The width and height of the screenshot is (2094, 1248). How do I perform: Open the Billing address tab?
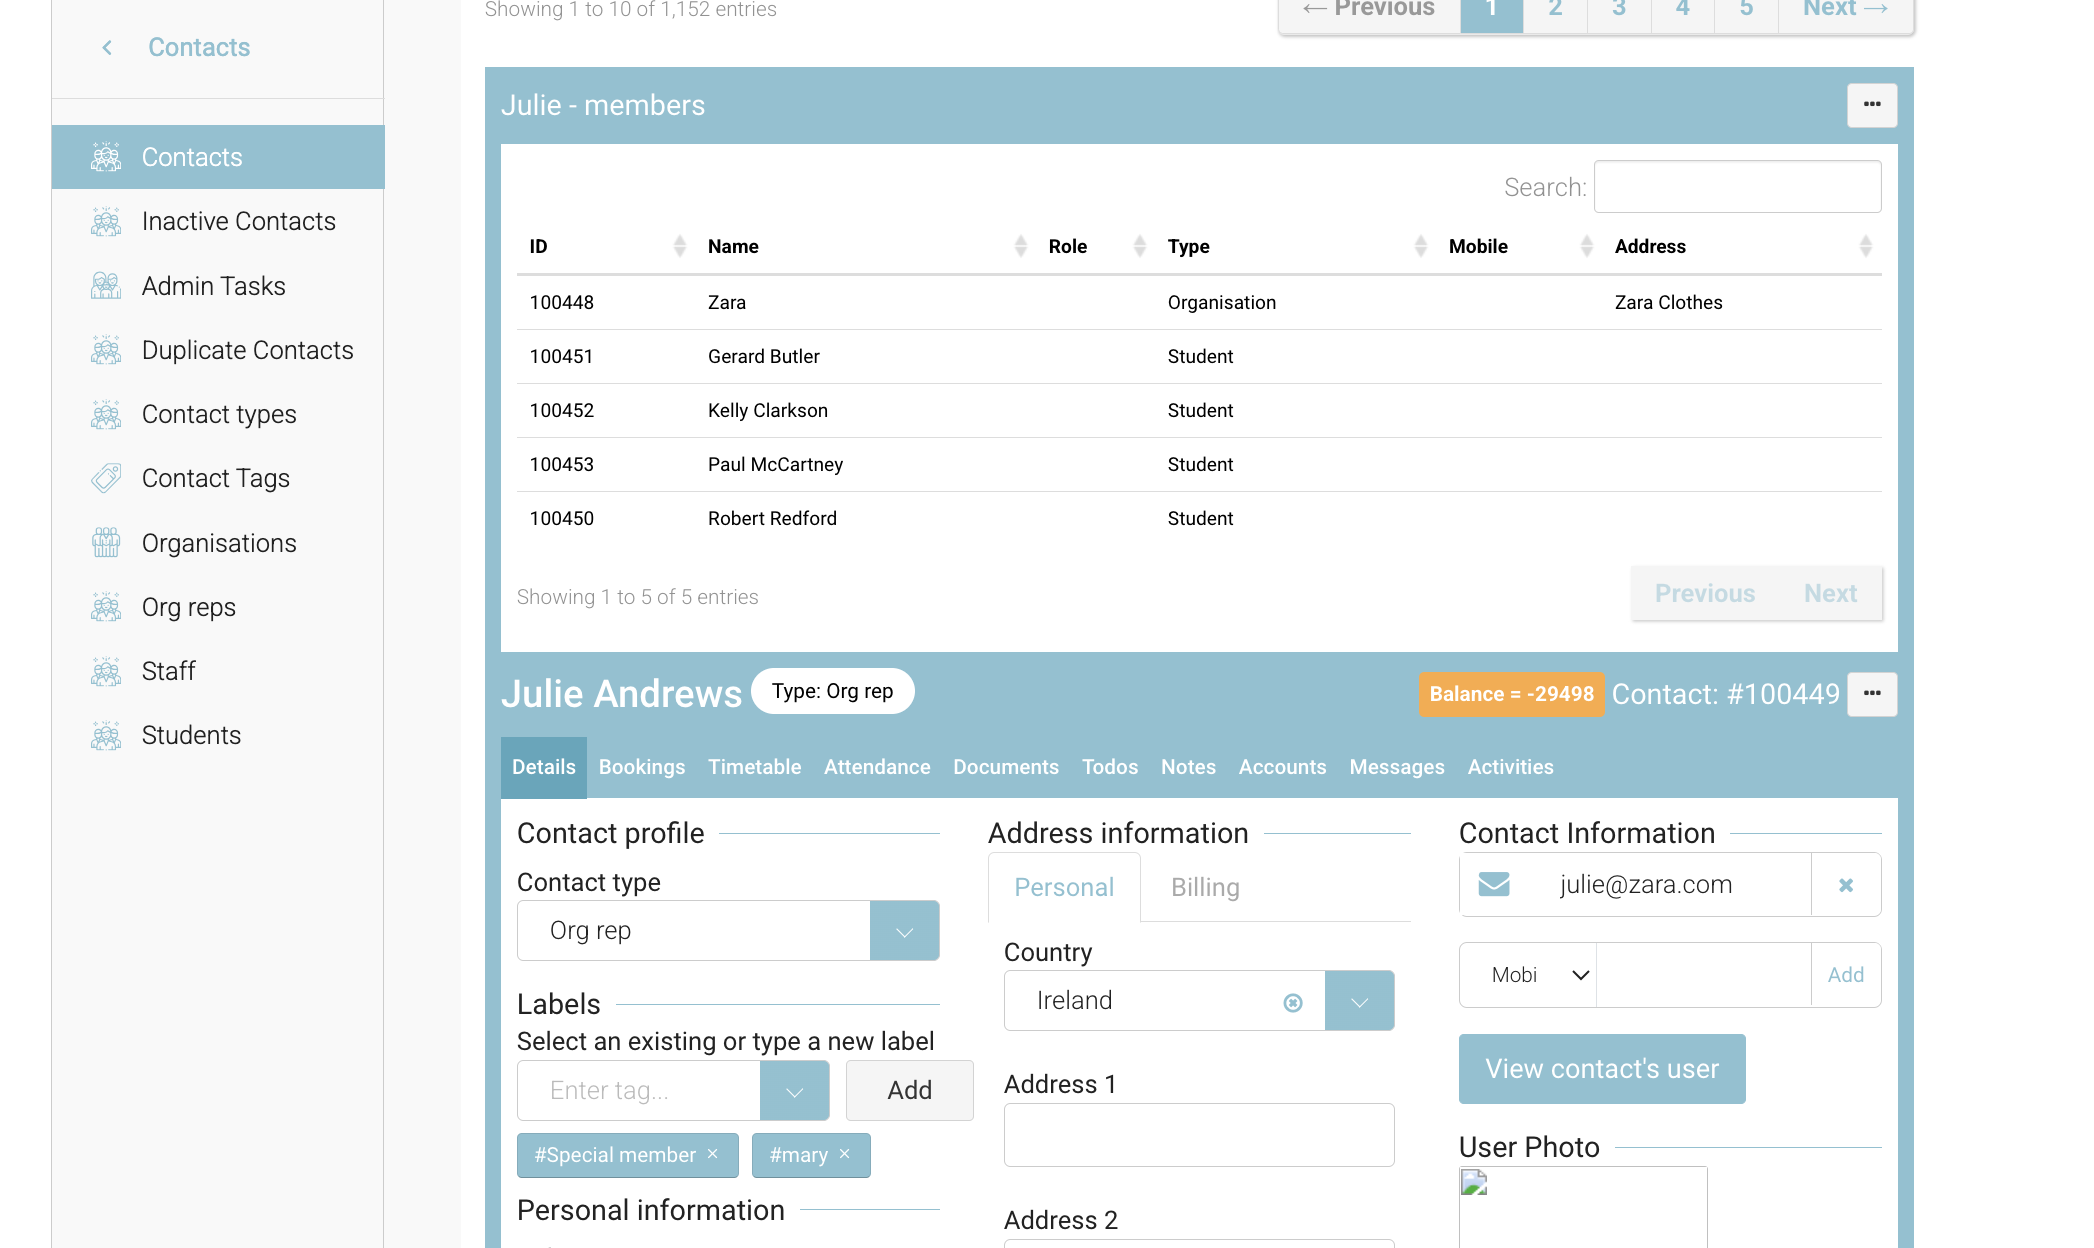pyautogui.click(x=1205, y=887)
